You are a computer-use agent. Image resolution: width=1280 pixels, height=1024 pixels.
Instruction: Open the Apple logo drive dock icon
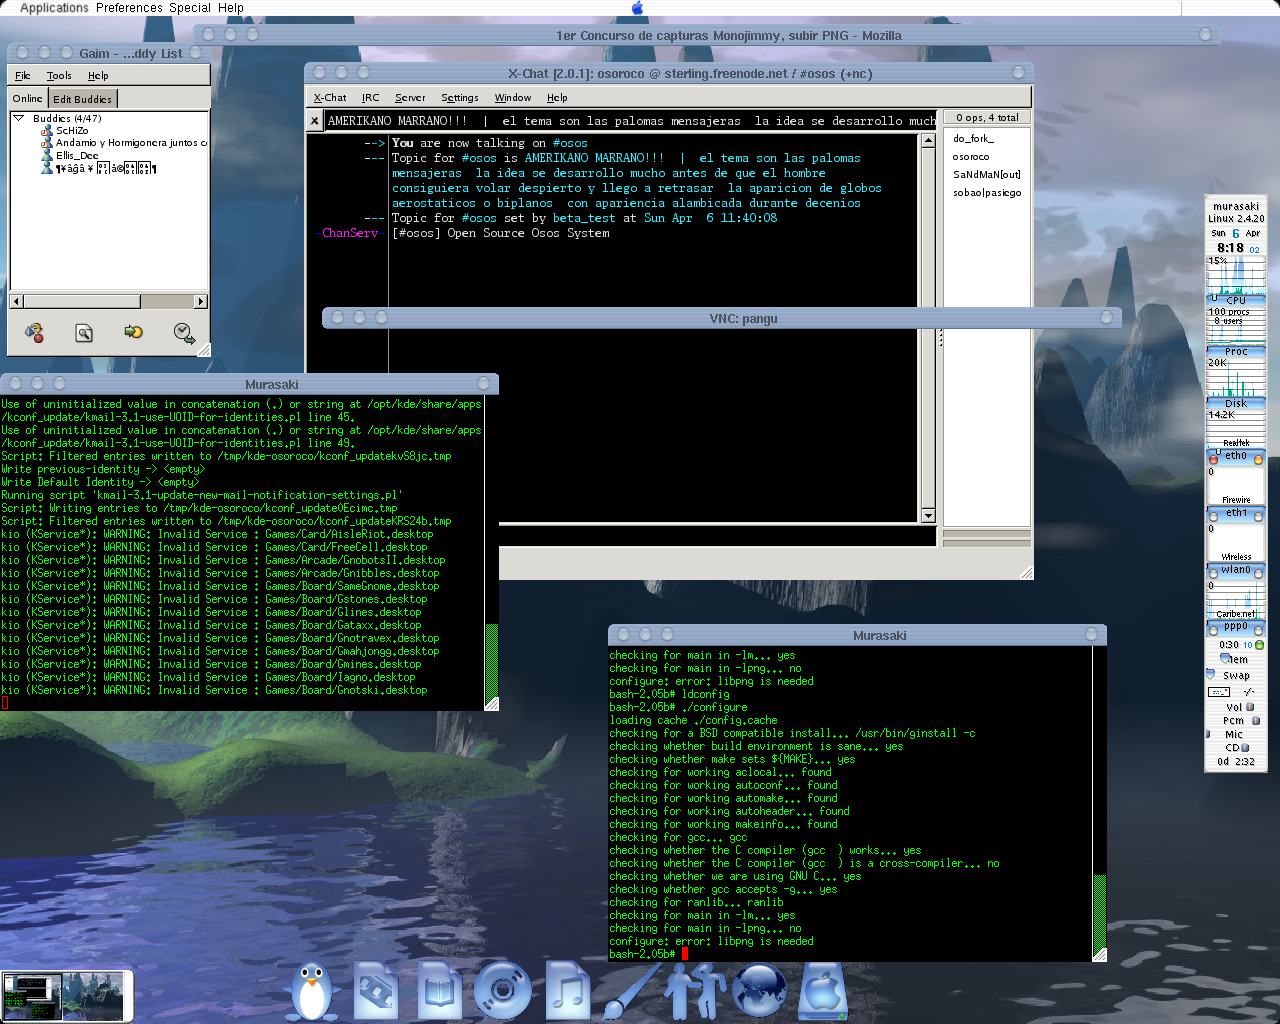tap(823, 991)
